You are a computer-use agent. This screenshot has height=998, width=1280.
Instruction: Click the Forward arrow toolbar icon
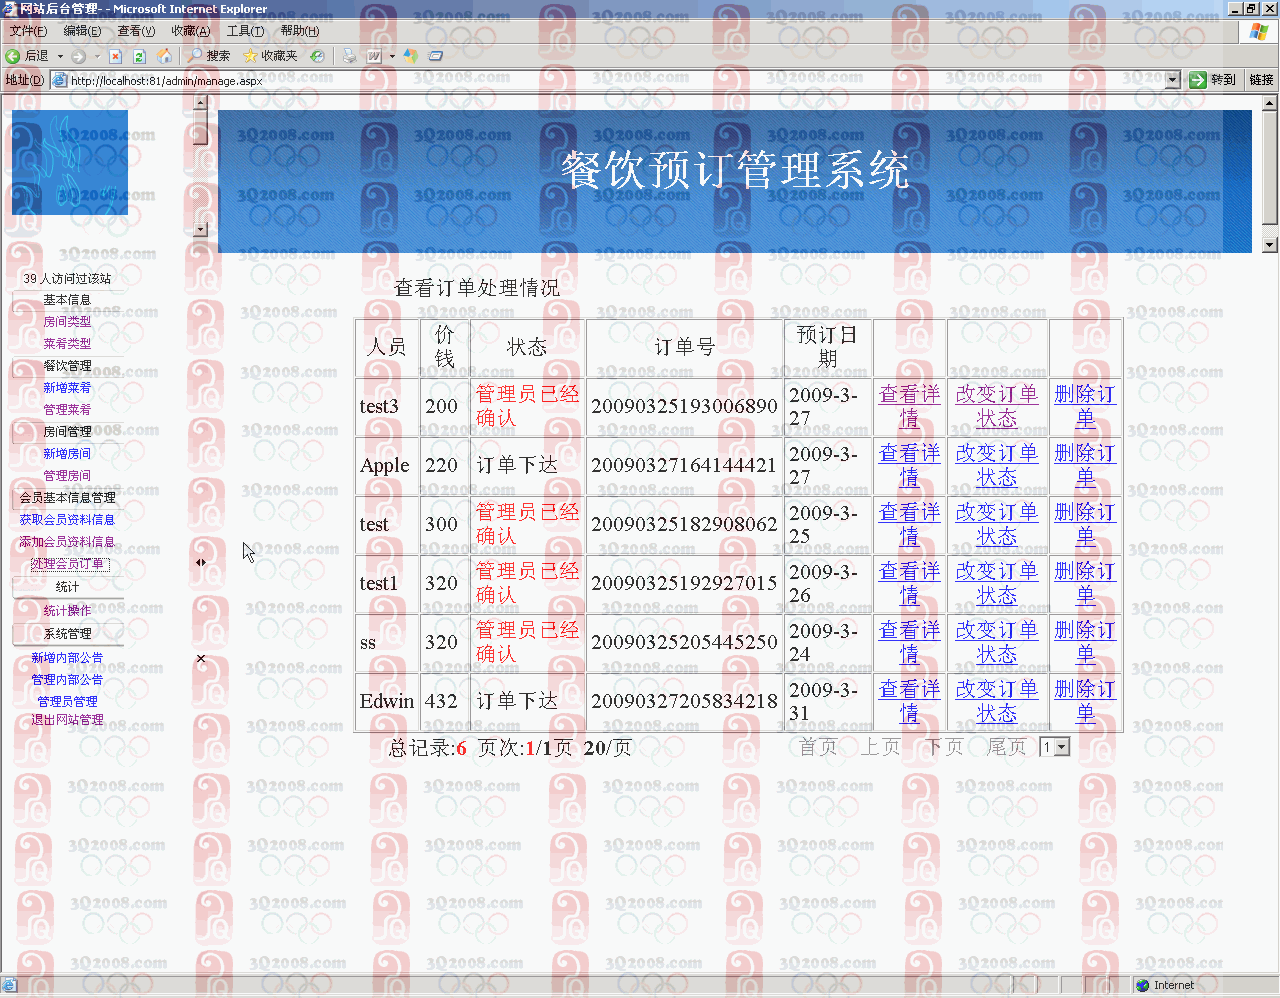click(78, 56)
